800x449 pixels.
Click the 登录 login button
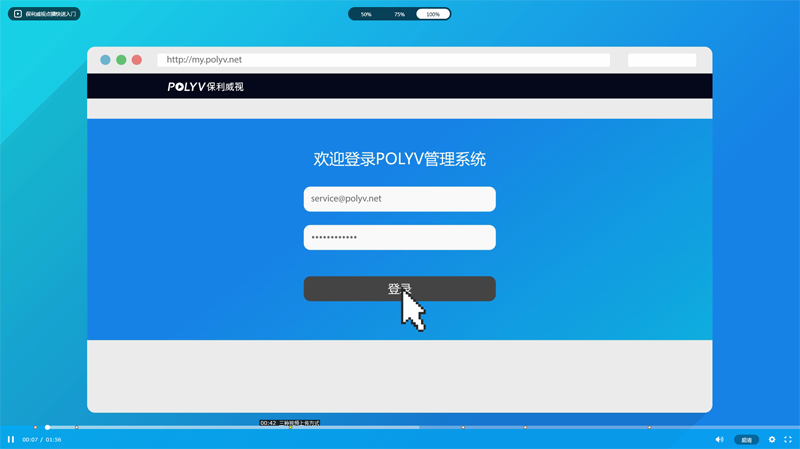point(399,289)
